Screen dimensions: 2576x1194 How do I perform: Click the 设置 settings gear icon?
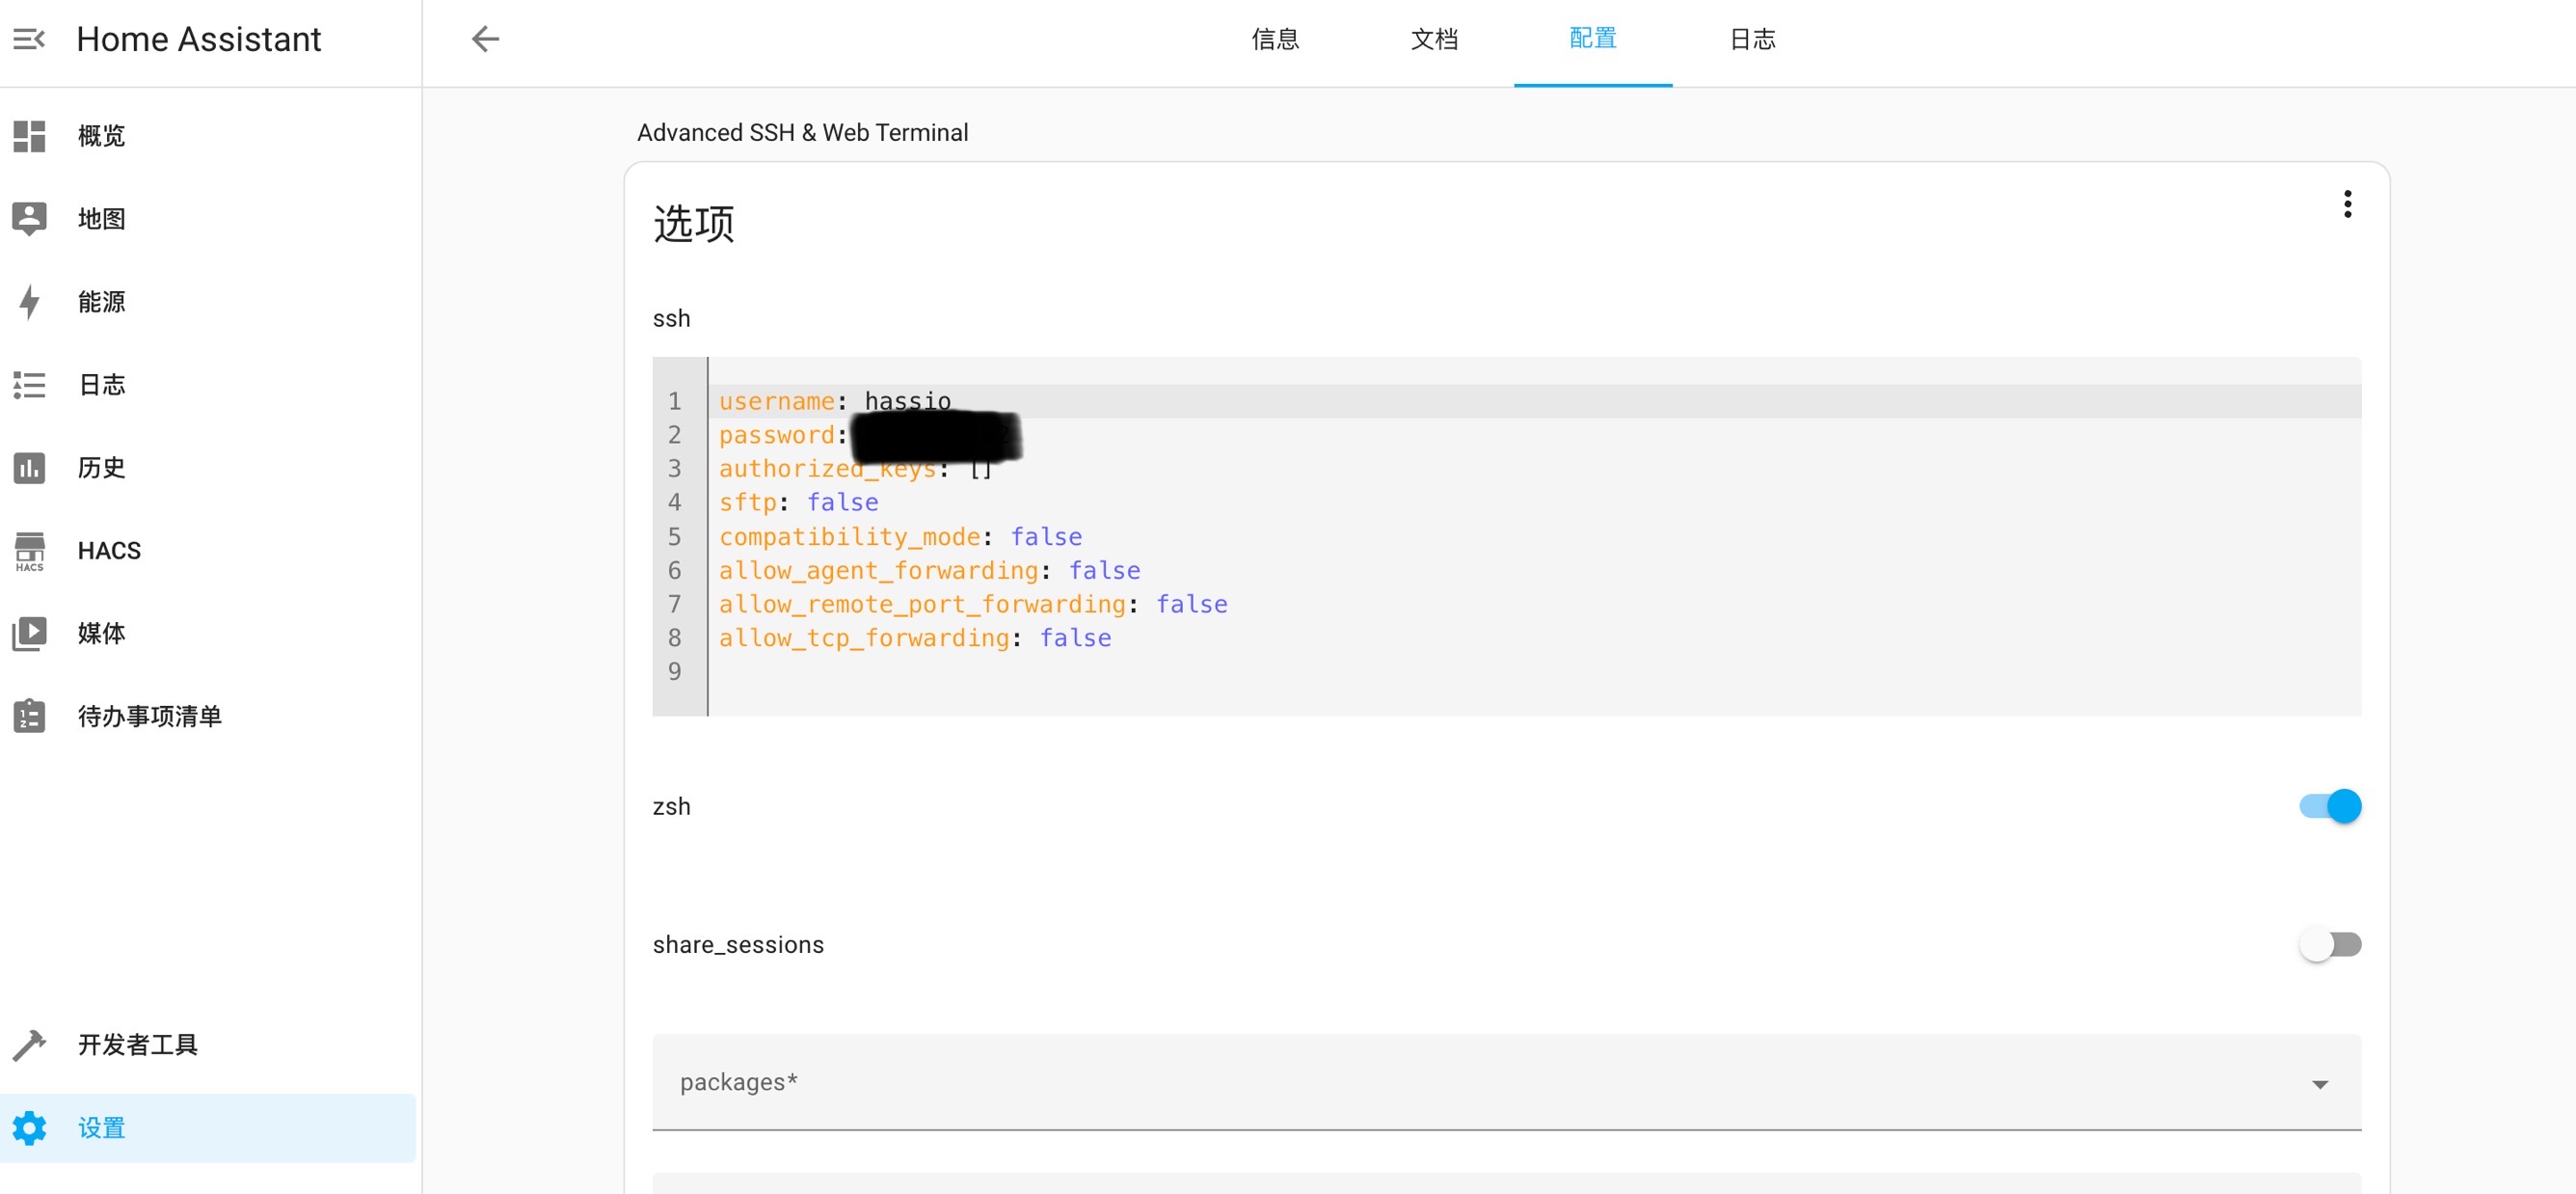pyautogui.click(x=29, y=1128)
